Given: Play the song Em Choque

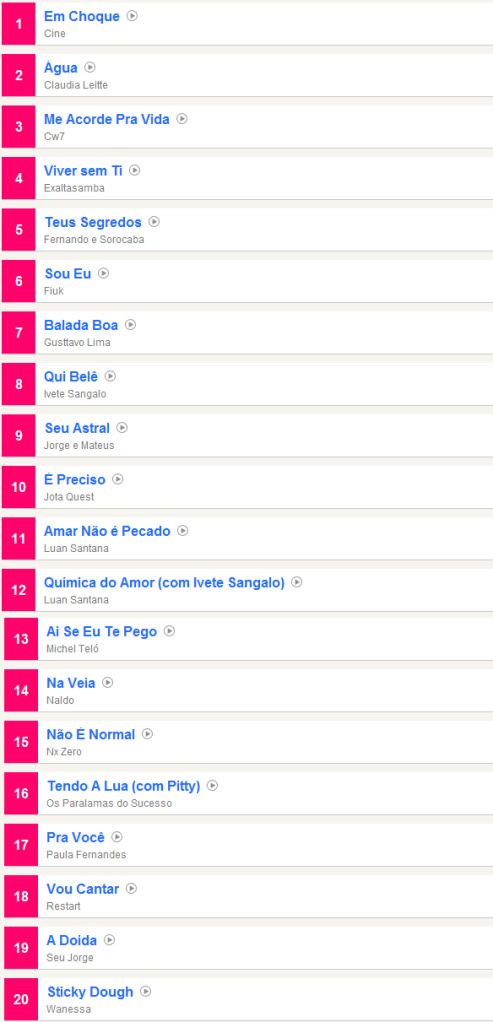Looking at the screenshot, I should point(132,16).
